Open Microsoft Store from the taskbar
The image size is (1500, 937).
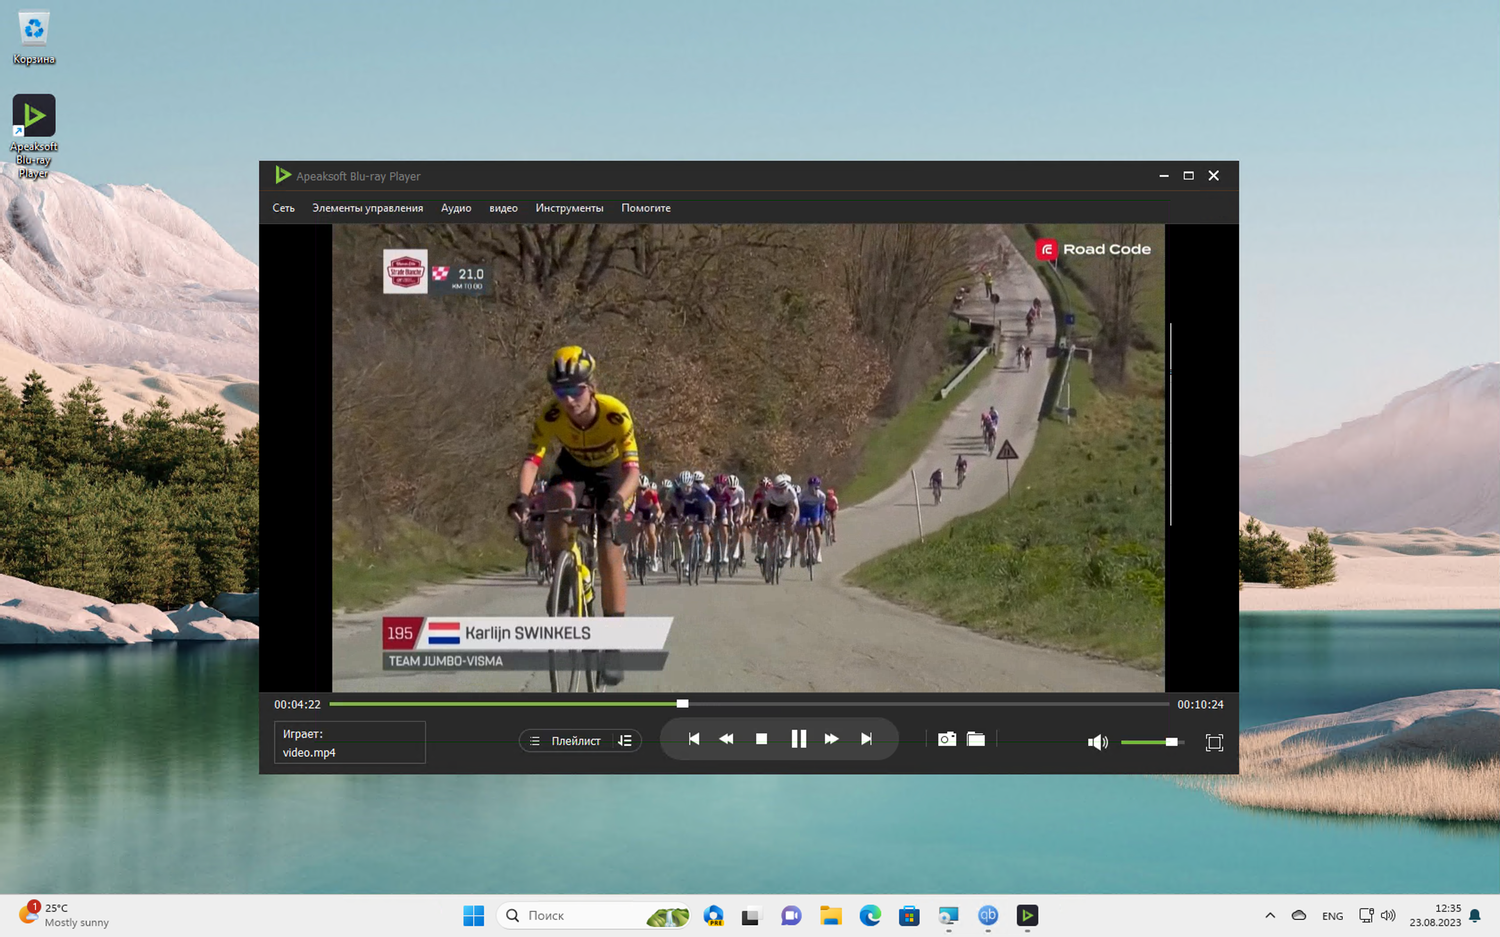pyautogui.click(x=909, y=915)
